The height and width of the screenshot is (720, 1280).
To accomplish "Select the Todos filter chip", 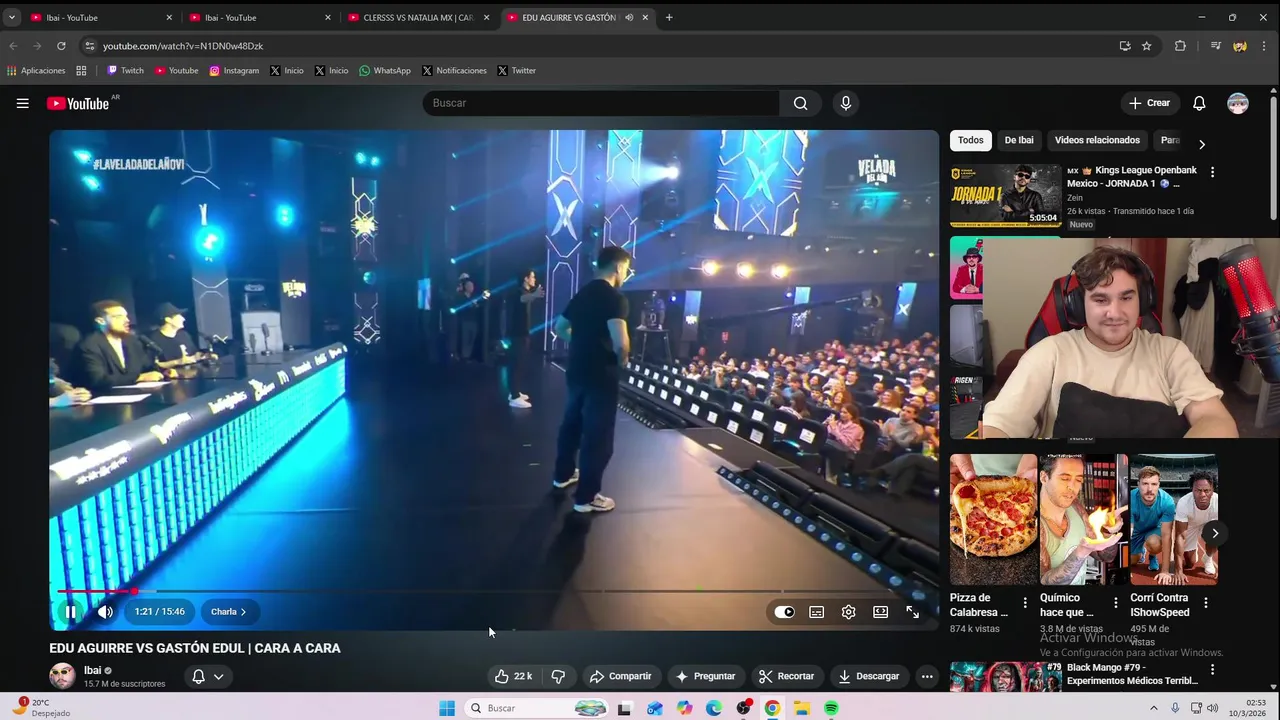I will (x=971, y=140).
